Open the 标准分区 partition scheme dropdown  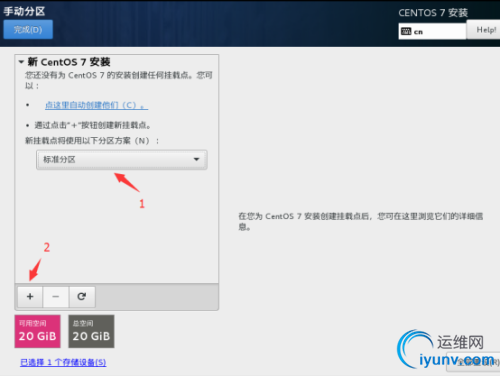pyautogui.click(x=122, y=160)
